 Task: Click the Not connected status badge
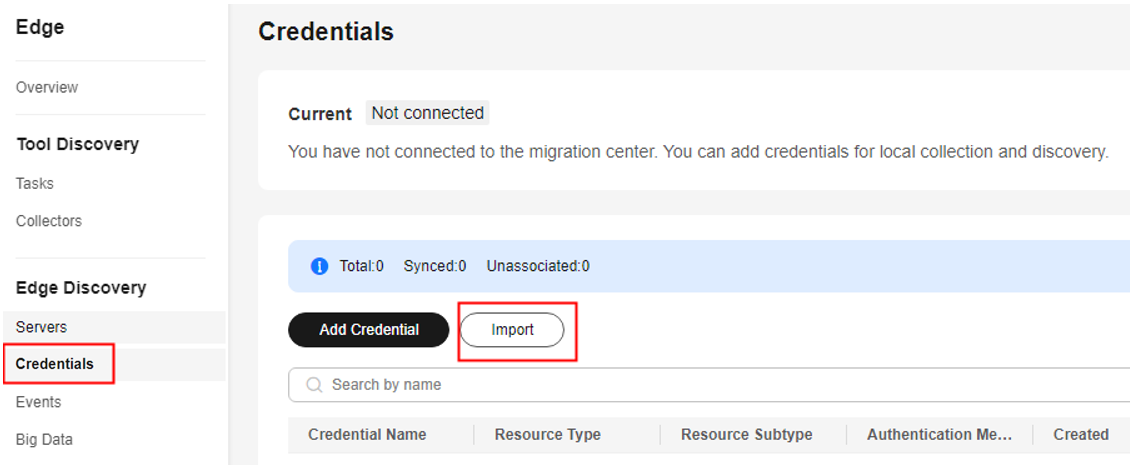(427, 113)
